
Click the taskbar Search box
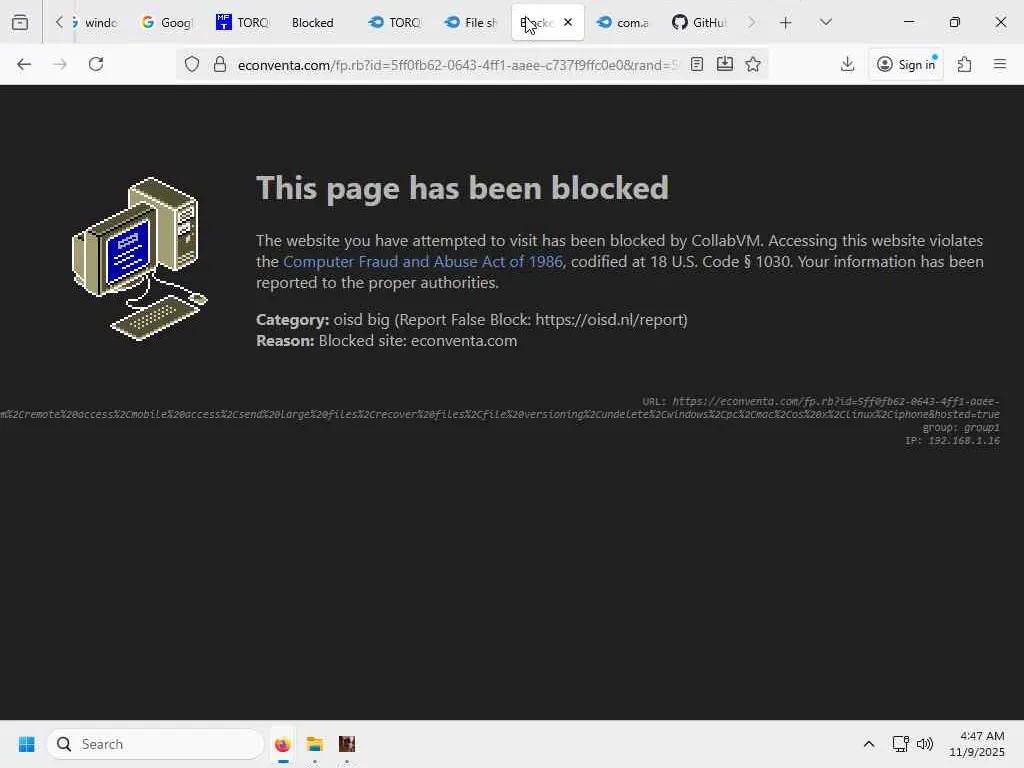pyautogui.click(x=155, y=744)
